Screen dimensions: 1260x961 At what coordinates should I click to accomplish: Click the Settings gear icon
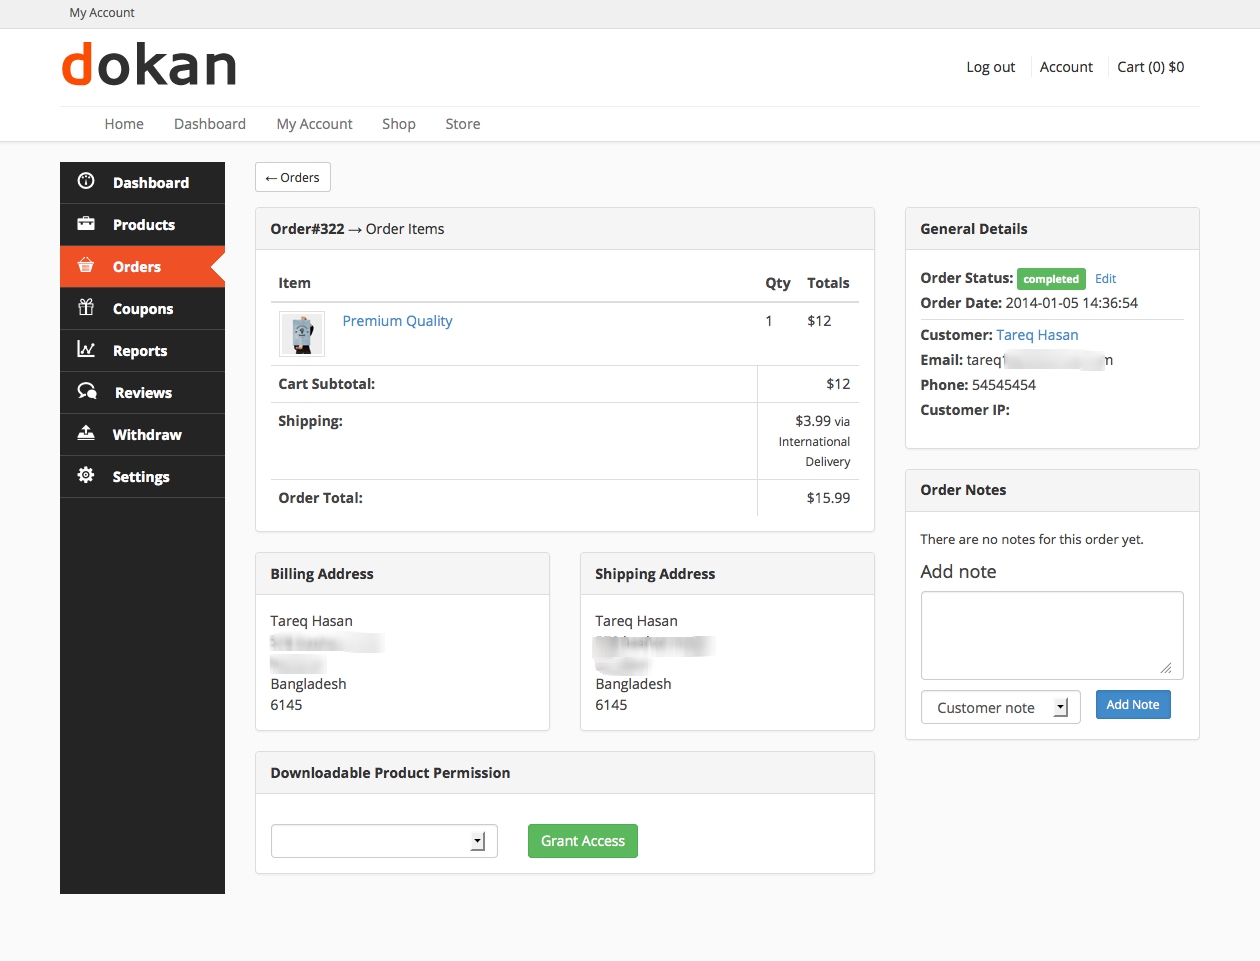[x=86, y=476]
